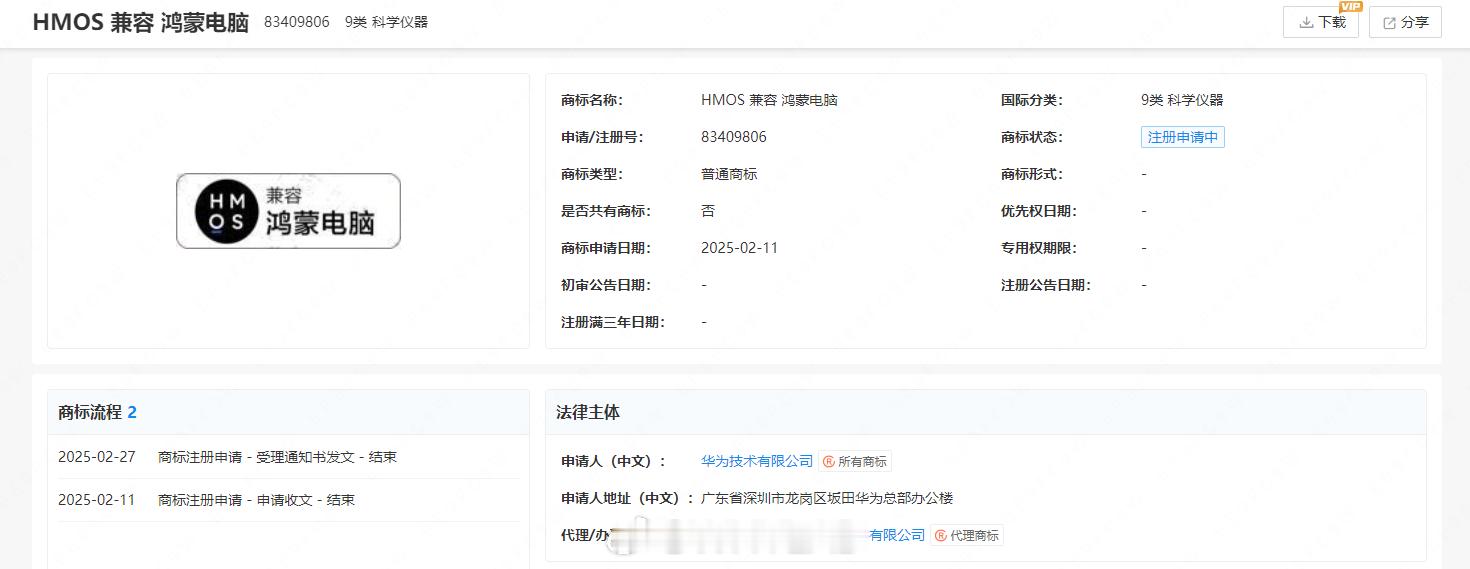Open the HMOS 鸿蒙电脑 trademark logo image

pyautogui.click(x=288, y=211)
